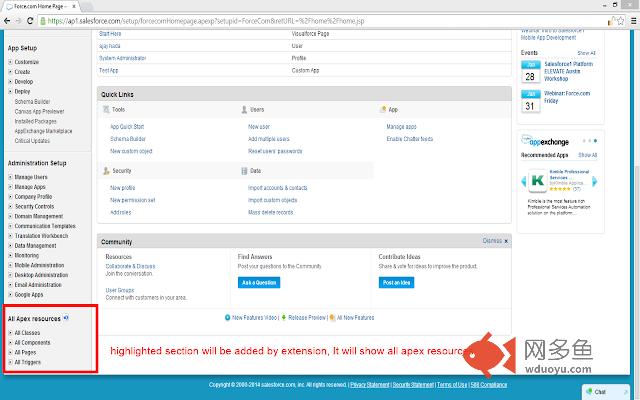Open Enable Chatter feeds link
640x400 pixels.
(x=409, y=139)
